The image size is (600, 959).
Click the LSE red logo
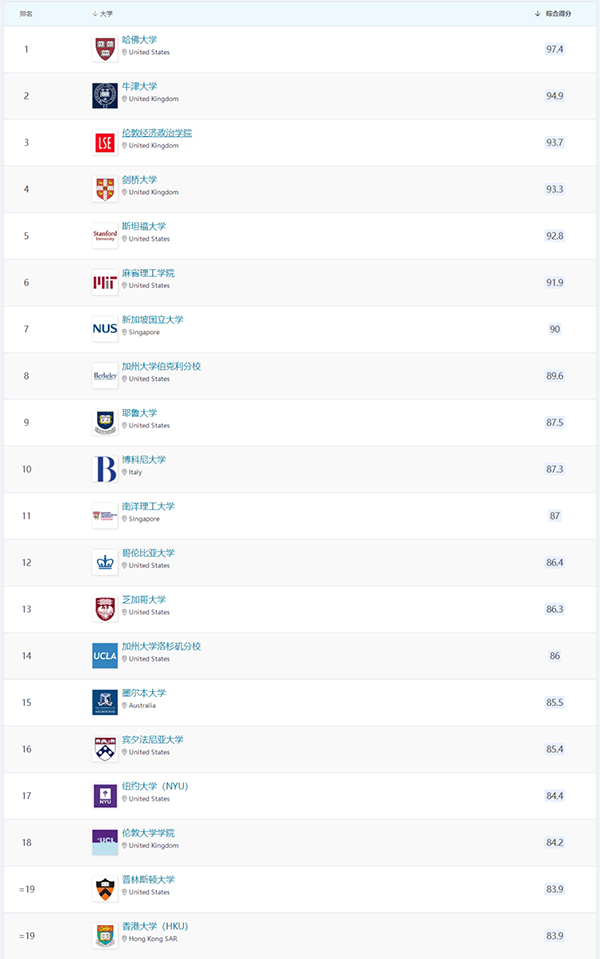(105, 143)
